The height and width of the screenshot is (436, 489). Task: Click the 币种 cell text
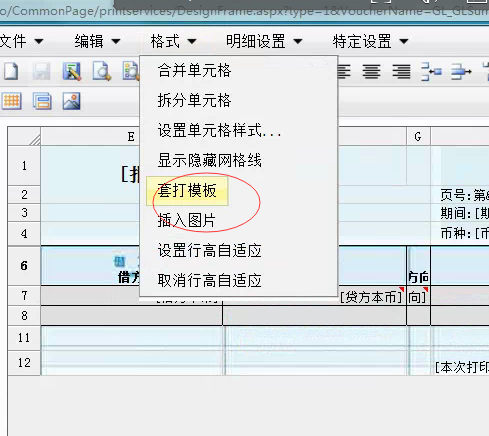click(x=464, y=233)
